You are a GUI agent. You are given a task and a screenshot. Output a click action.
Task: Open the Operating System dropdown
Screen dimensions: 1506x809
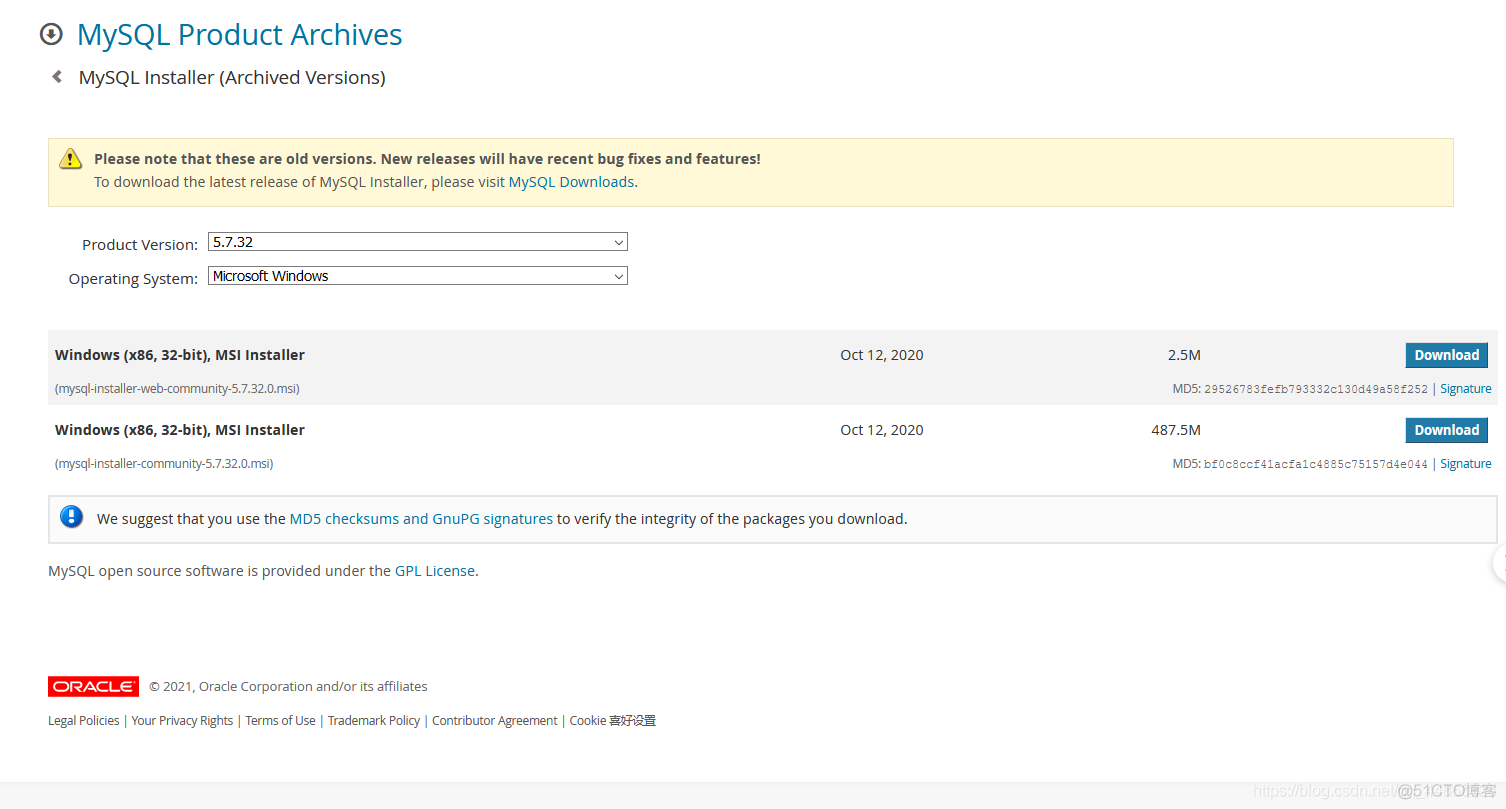click(x=418, y=276)
